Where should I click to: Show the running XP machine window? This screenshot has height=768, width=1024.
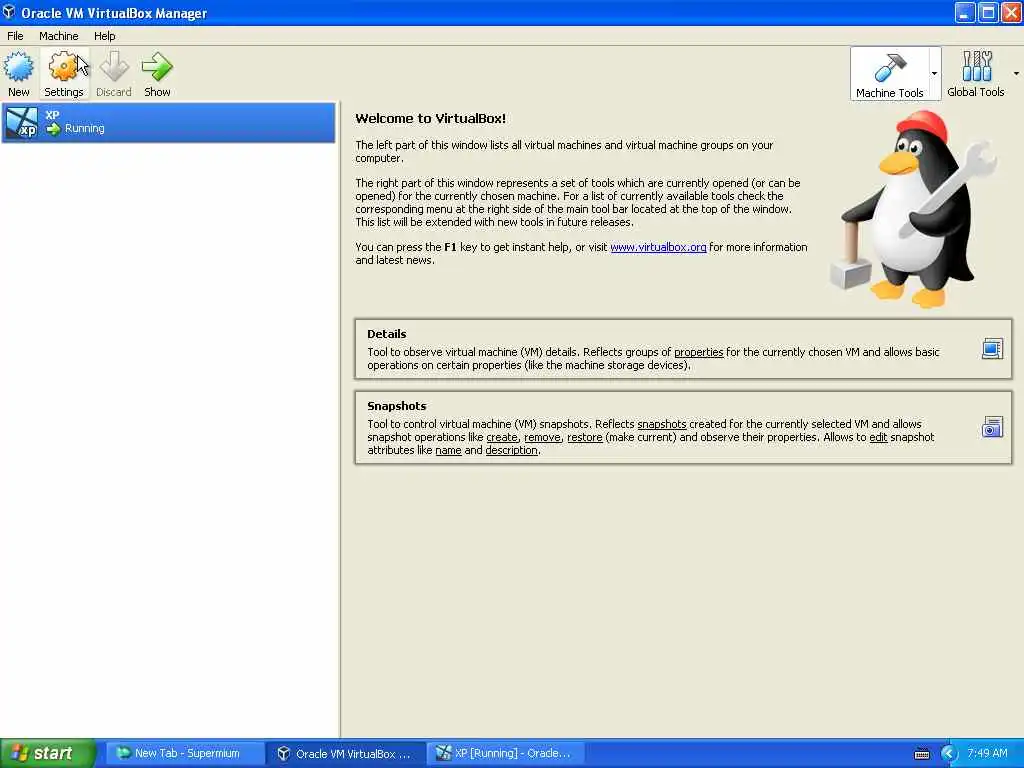pyautogui.click(x=157, y=74)
